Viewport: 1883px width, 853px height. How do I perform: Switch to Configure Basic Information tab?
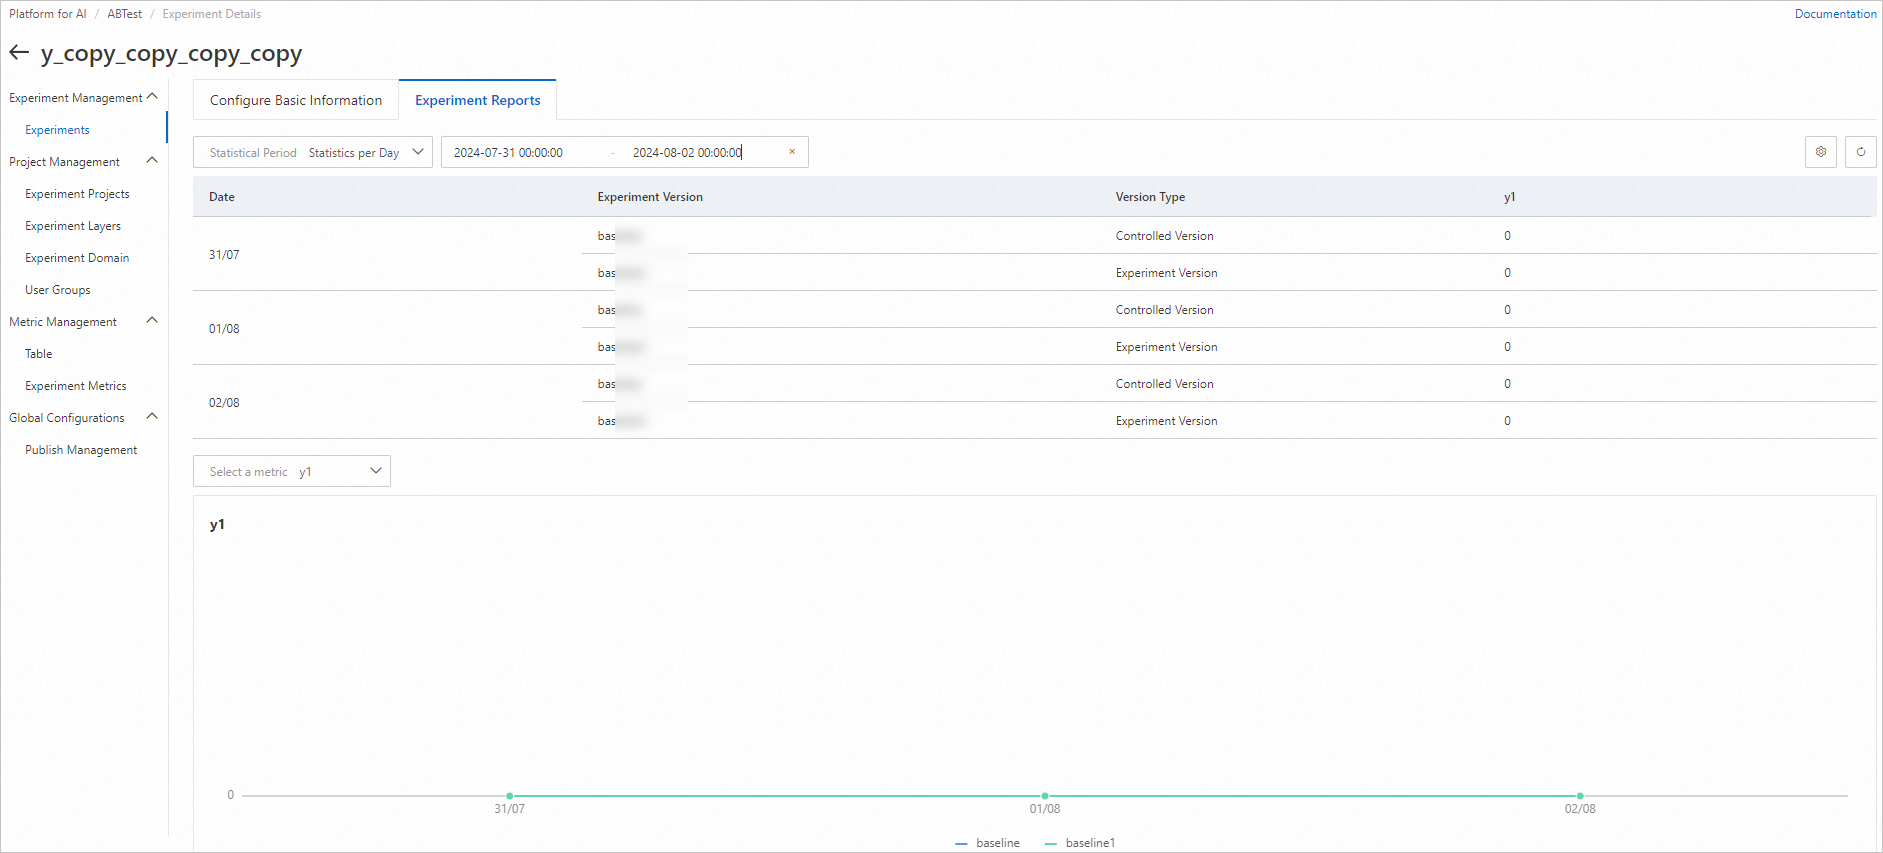(296, 100)
